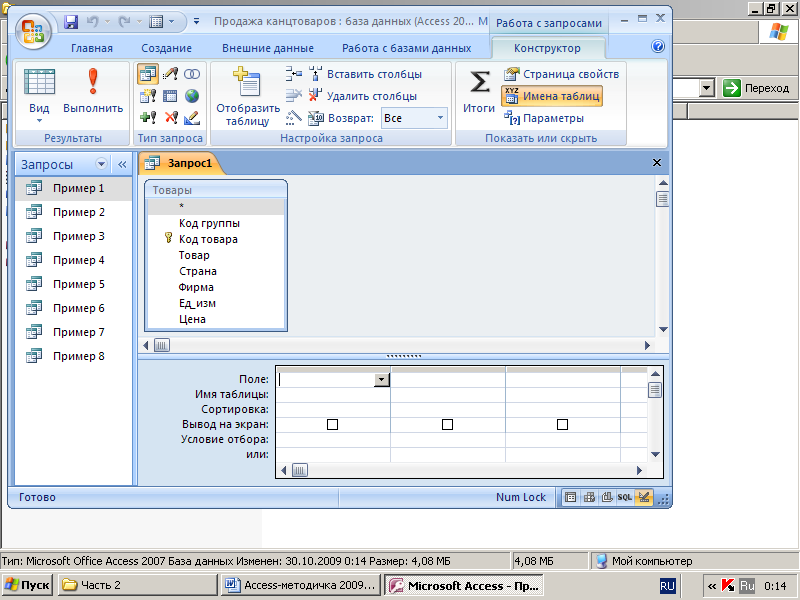Choose the Union query rings icon

click(192, 74)
